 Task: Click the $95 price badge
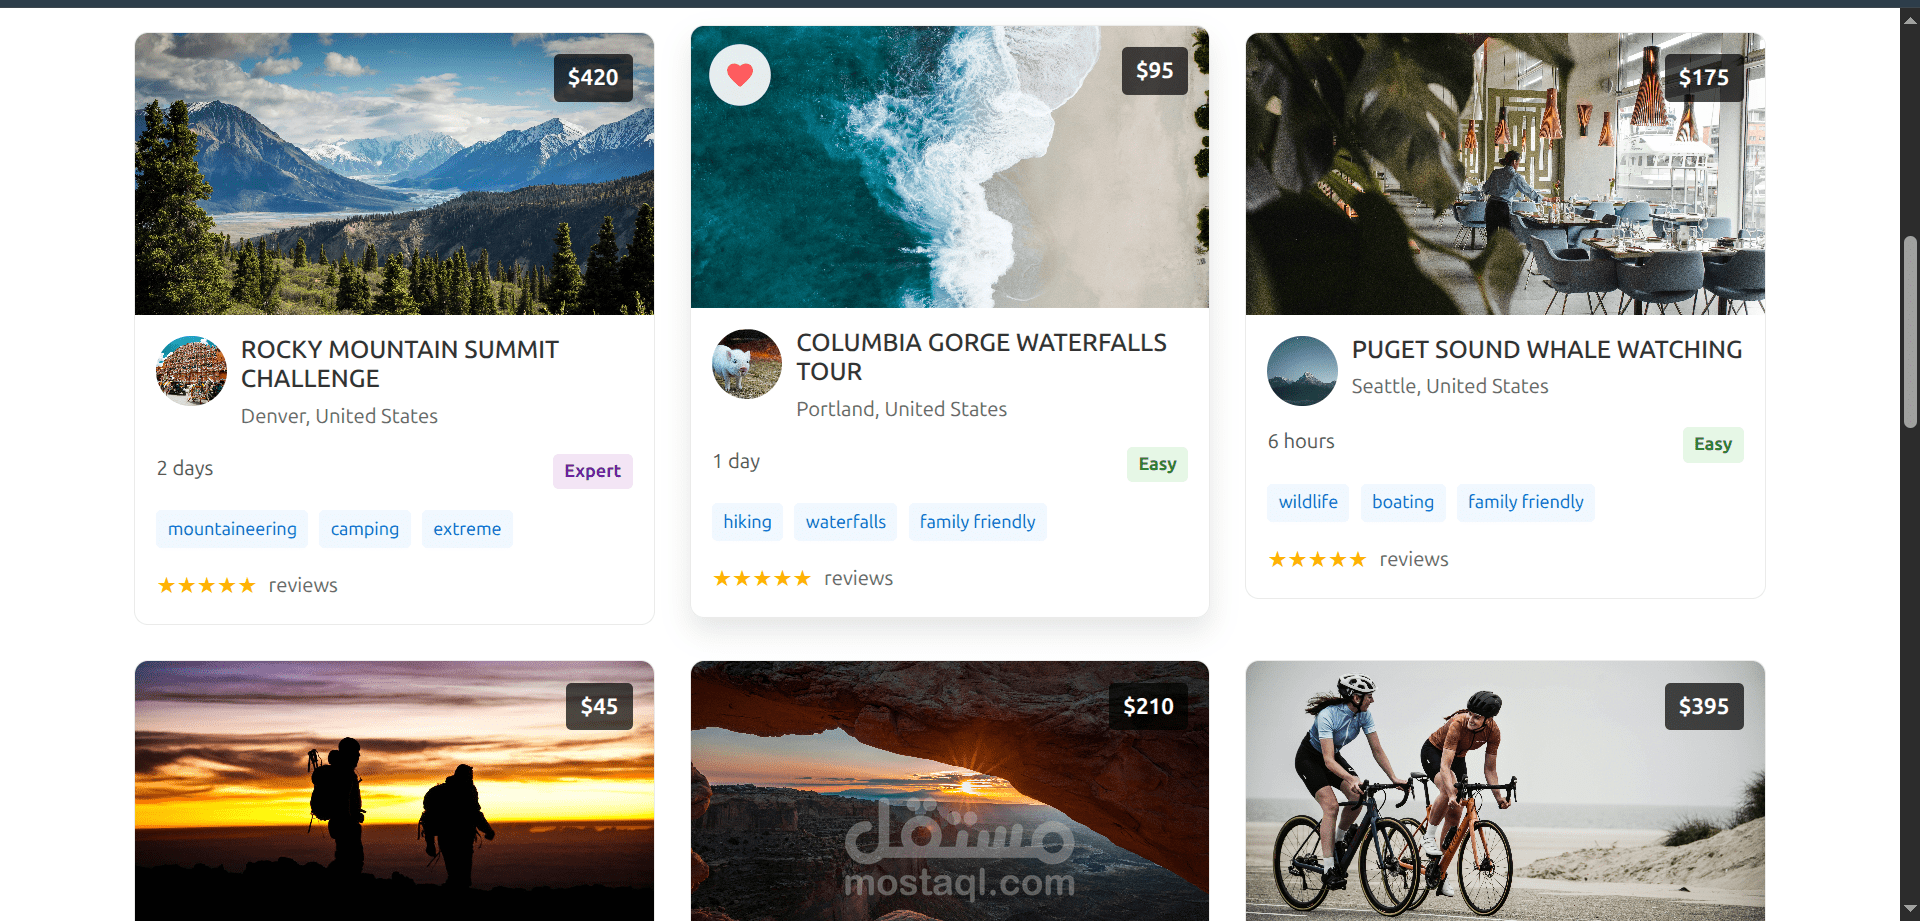point(1155,71)
